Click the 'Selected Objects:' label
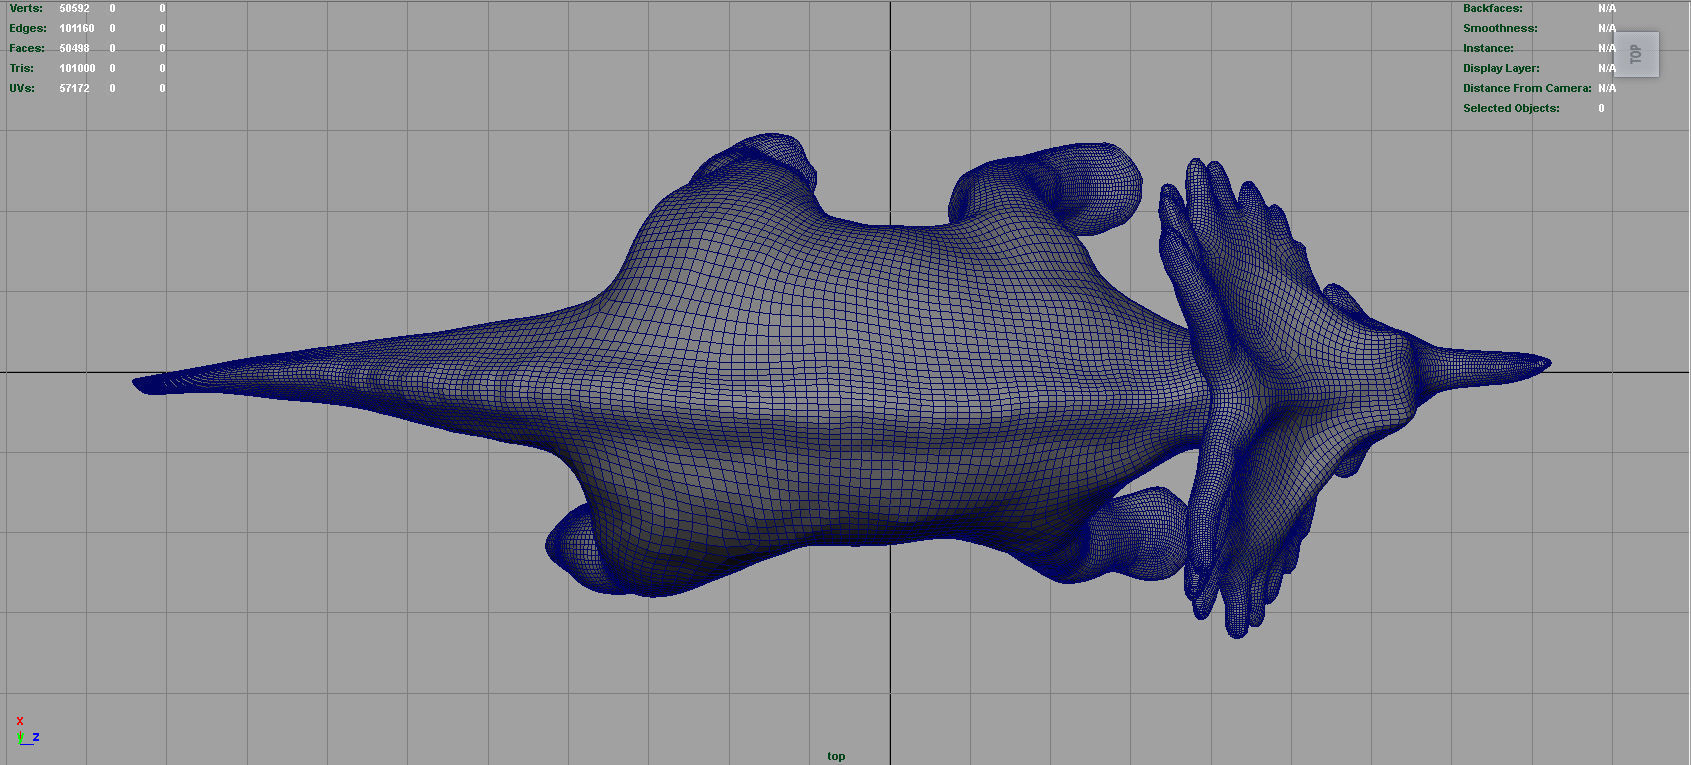This screenshot has height=765, width=1691. (x=1511, y=108)
